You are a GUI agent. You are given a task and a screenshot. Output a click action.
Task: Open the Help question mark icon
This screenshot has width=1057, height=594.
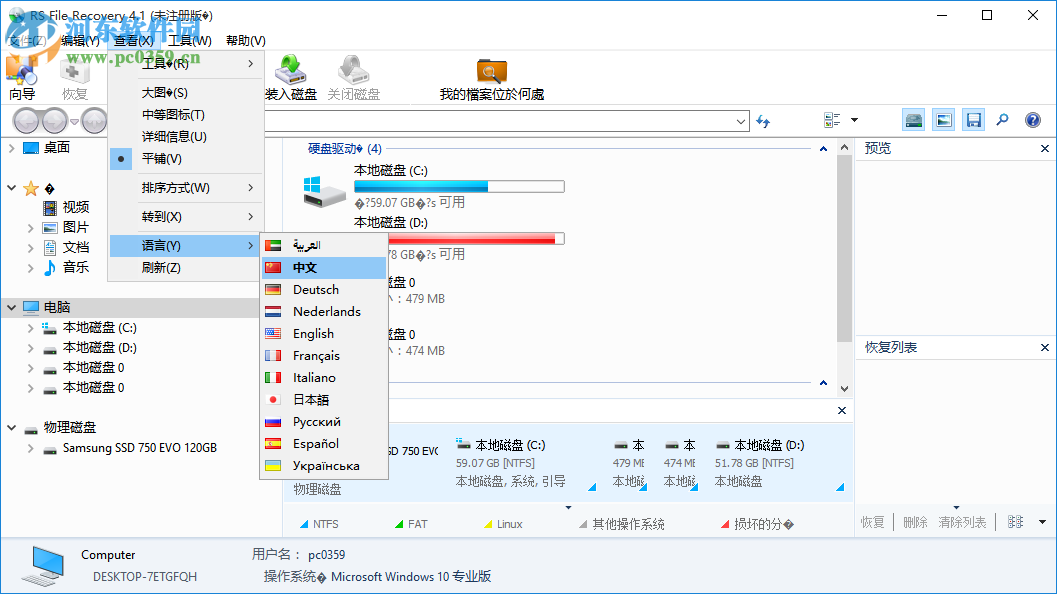[1032, 120]
